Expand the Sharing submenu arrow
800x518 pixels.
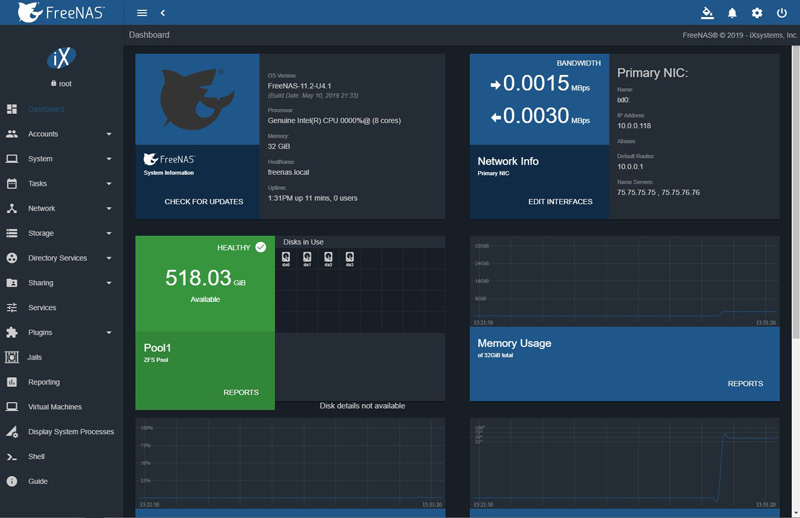click(x=109, y=283)
